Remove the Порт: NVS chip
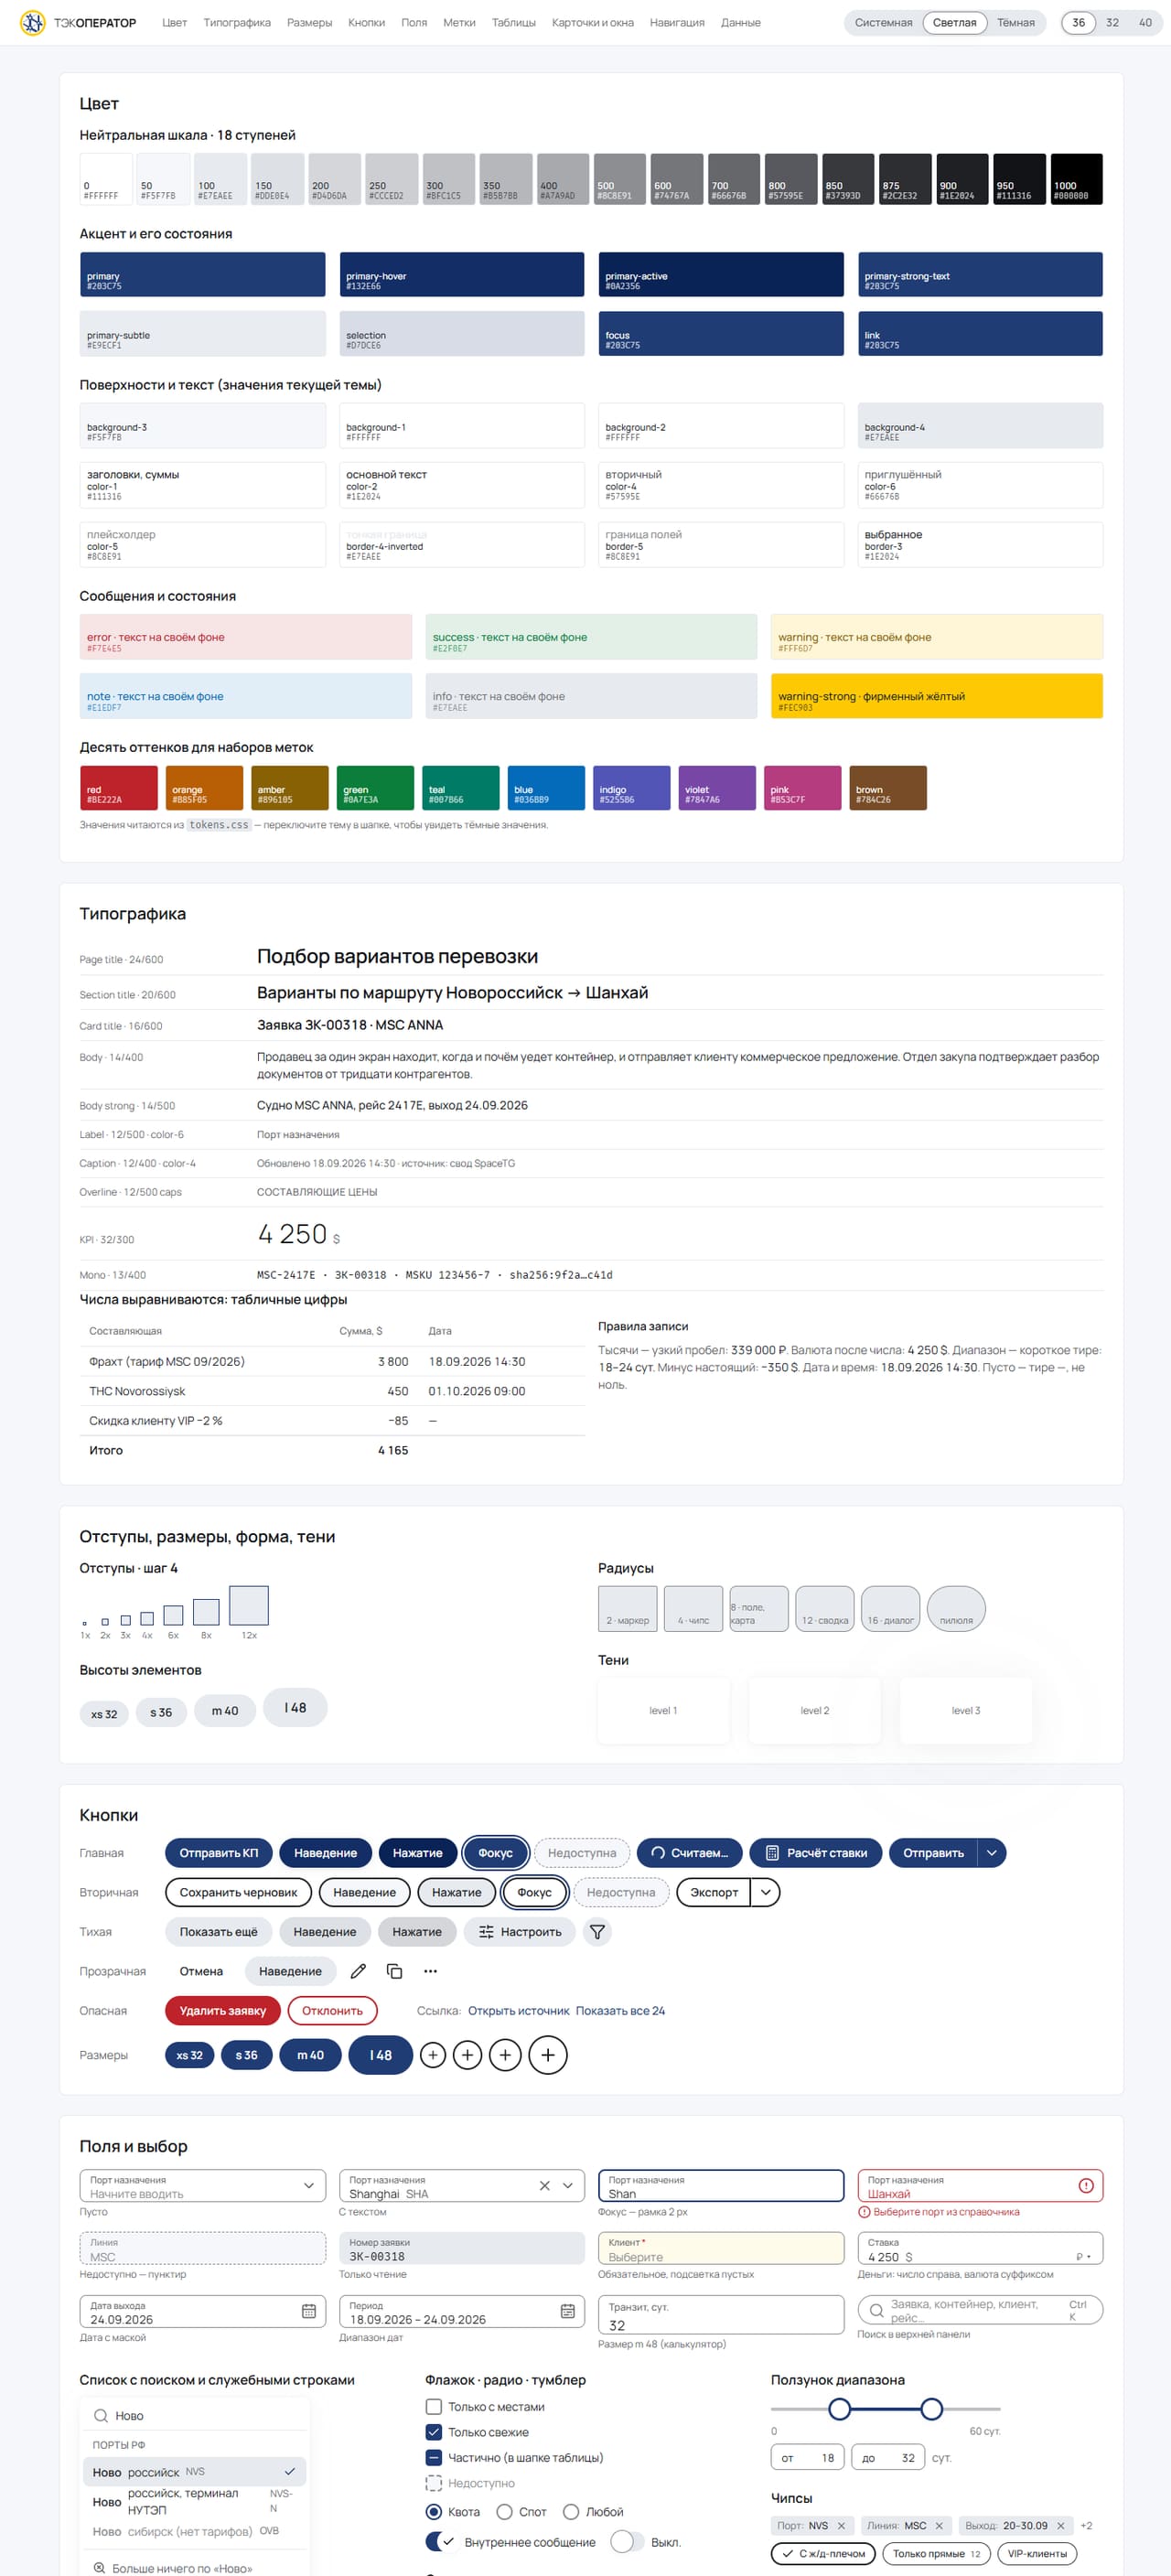1171x2576 pixels. [x=841, y=2525]
